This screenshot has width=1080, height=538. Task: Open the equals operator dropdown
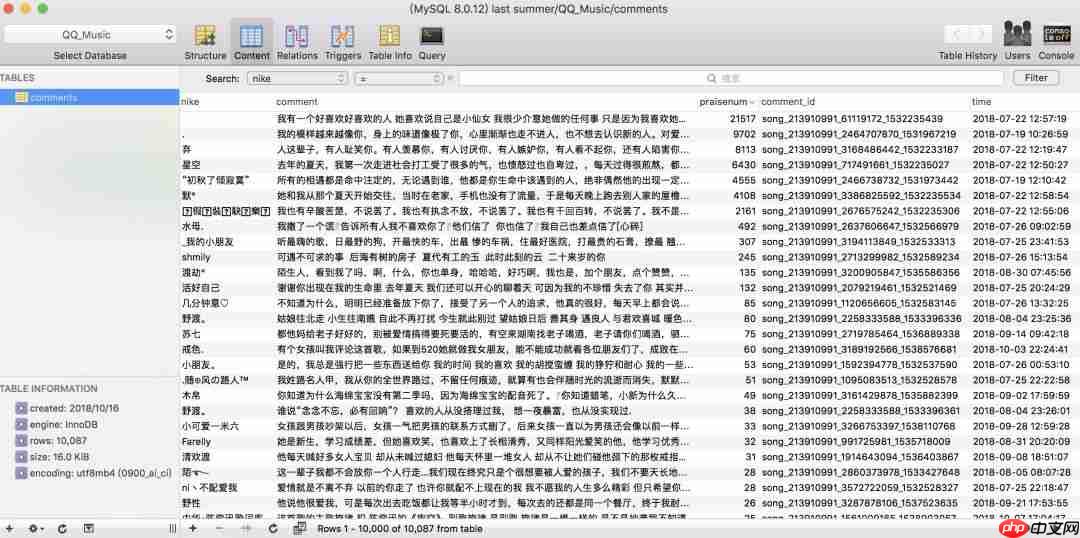pos(397,79)
